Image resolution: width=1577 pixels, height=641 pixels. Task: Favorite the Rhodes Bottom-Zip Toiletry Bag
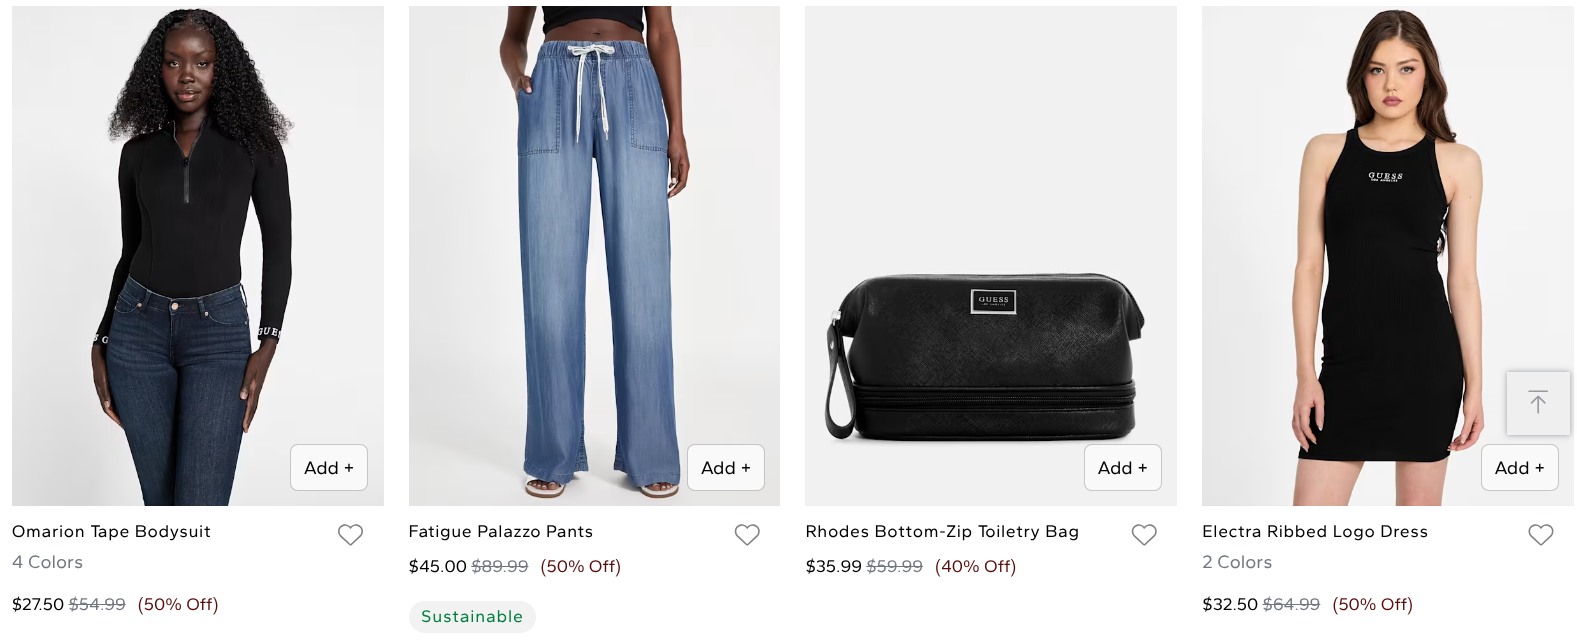point(1144,535)
